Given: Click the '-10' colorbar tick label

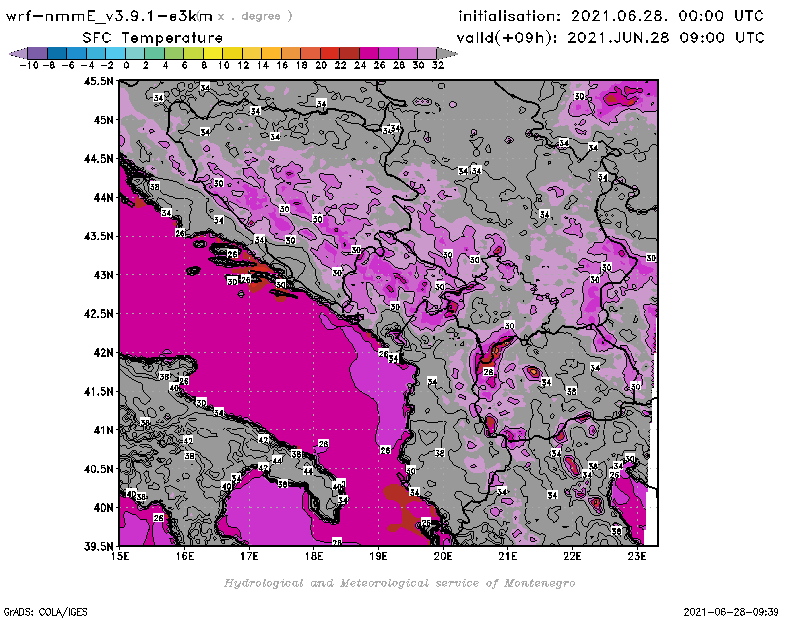Looking at the screenshot, I should pos(29,65).
